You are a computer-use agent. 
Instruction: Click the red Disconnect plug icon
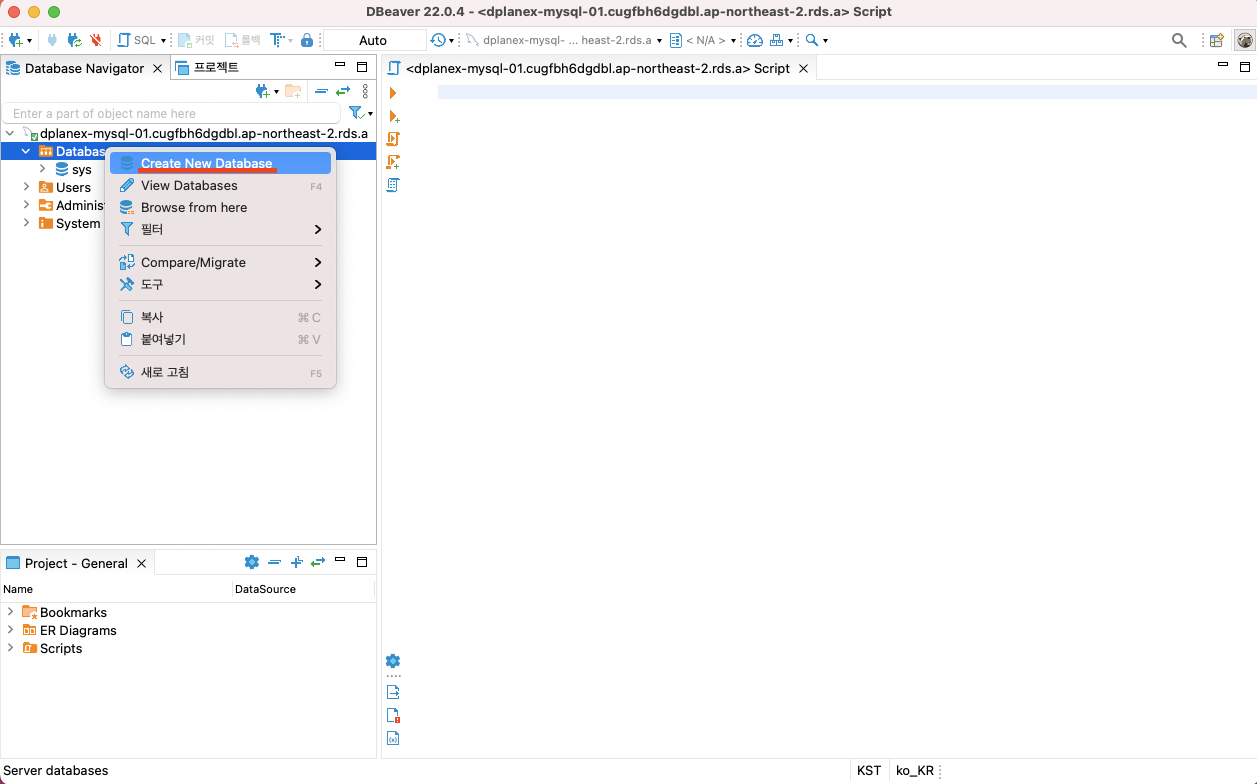coord(96,40)
